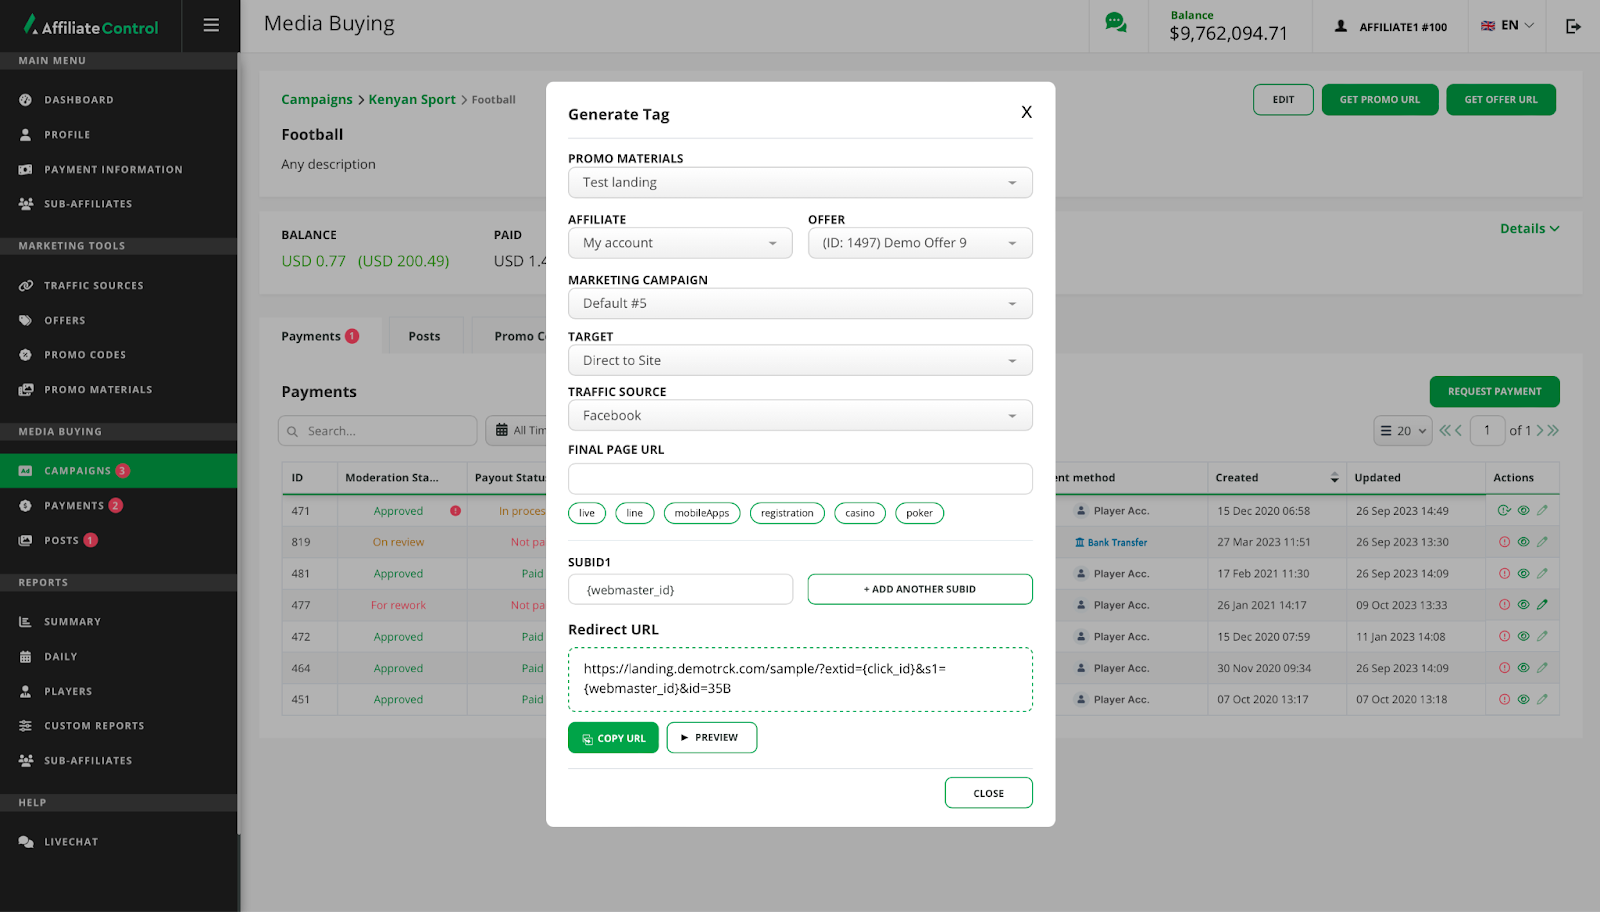Viewport: 1600px width, 912px height.
Task: Click the hamburger menu icon in header
Action: click(x=211, y=26)
